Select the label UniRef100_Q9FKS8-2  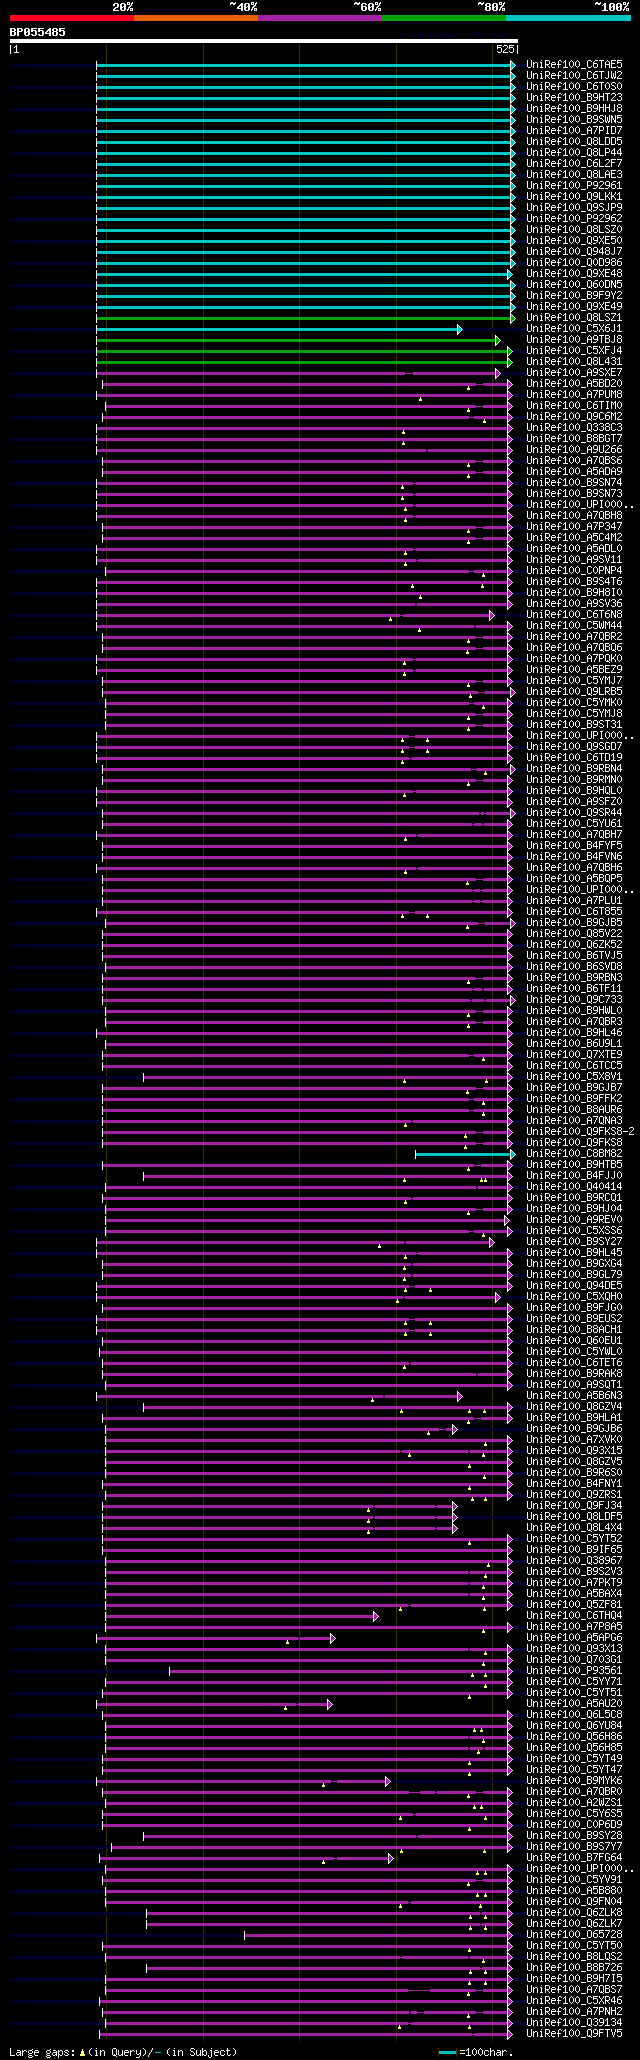(580, 1131)
